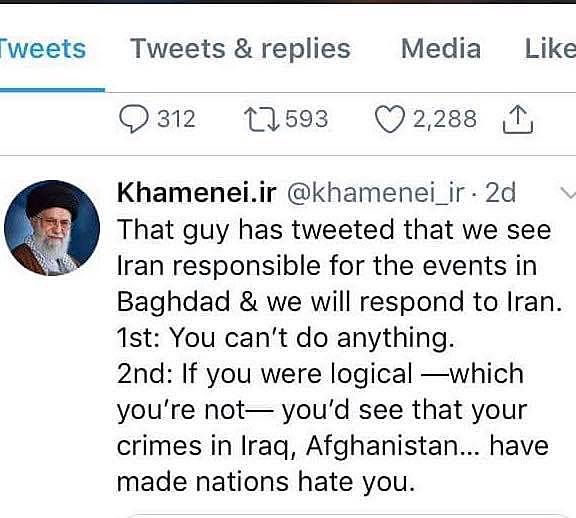View the 2,288 likes count

click(445, 119)
